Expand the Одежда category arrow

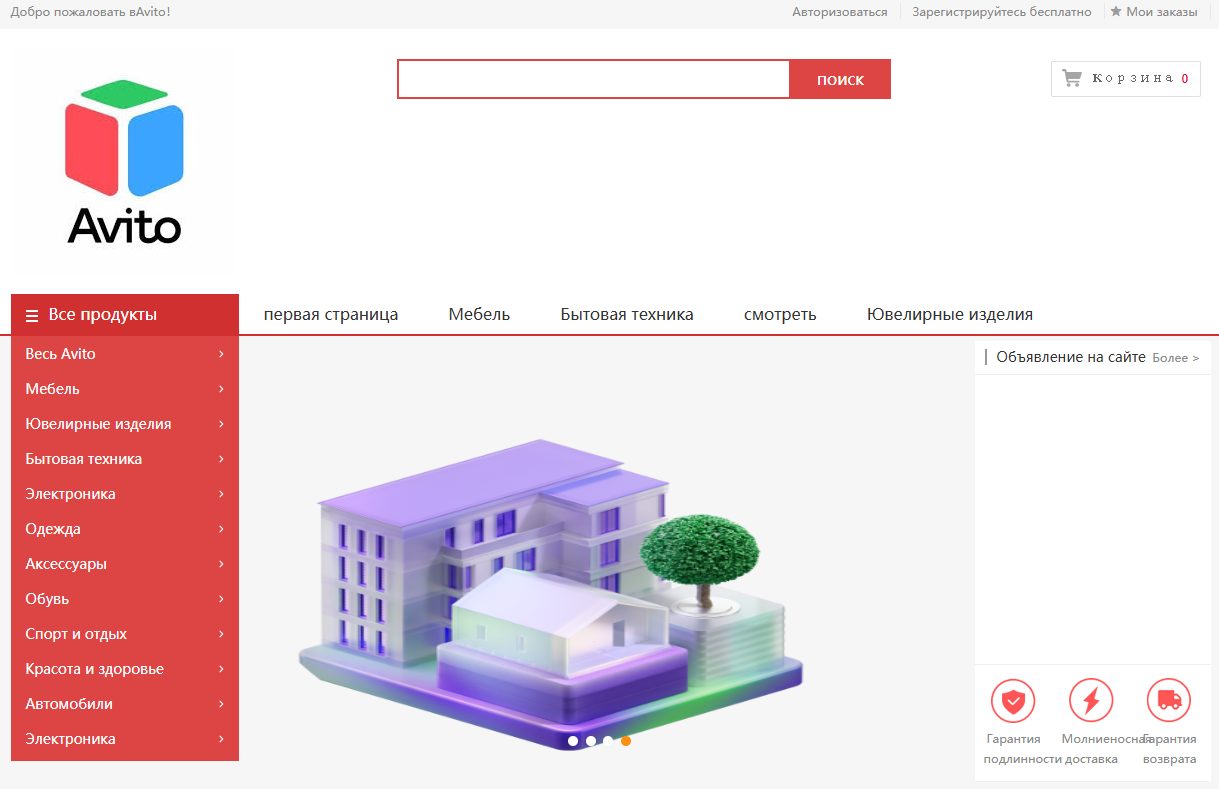click(x=221, y=529)
